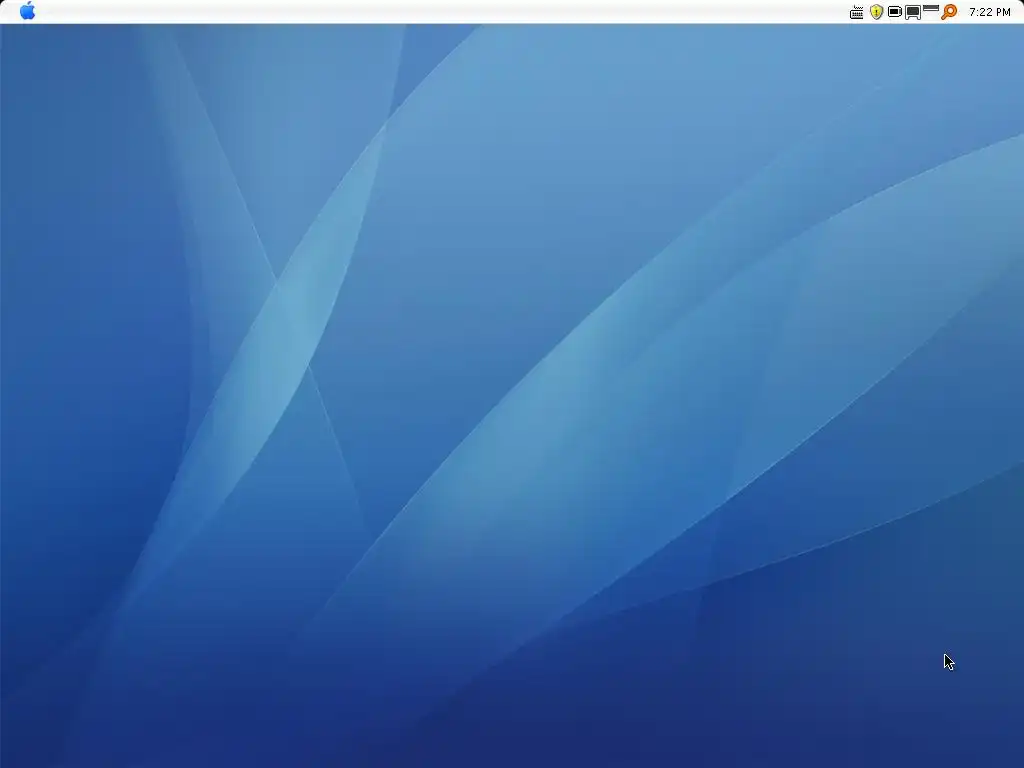Image resolution: width=1024 pixels, height=768 pixels.
Task: Click the 7:22 PM clock
Action: [x=989, y=12]
